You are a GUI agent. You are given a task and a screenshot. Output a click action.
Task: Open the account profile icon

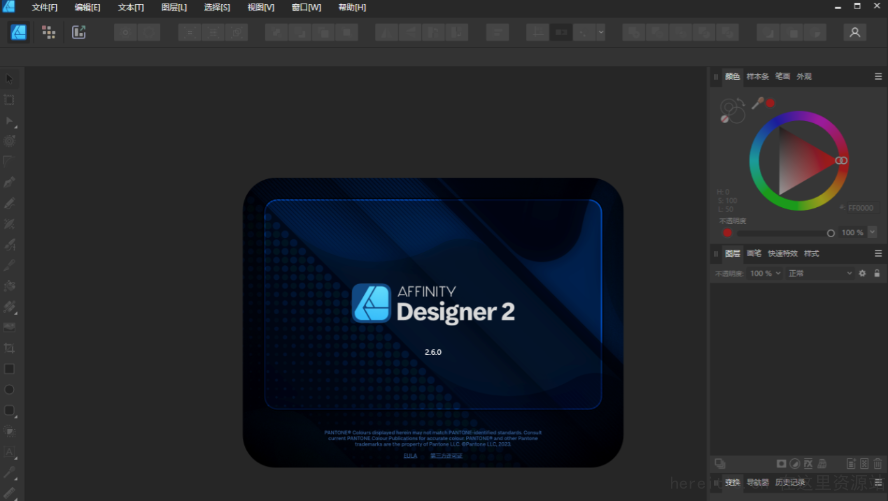[x=855, y=32]
